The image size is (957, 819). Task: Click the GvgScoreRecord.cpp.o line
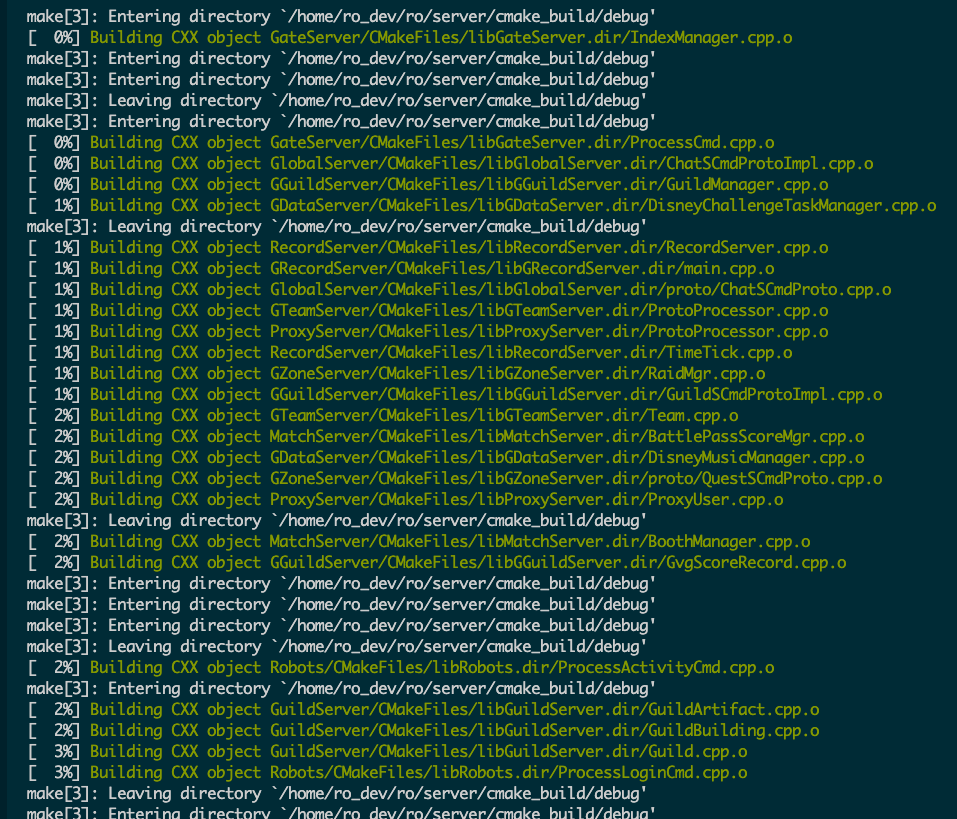point(467,562)
